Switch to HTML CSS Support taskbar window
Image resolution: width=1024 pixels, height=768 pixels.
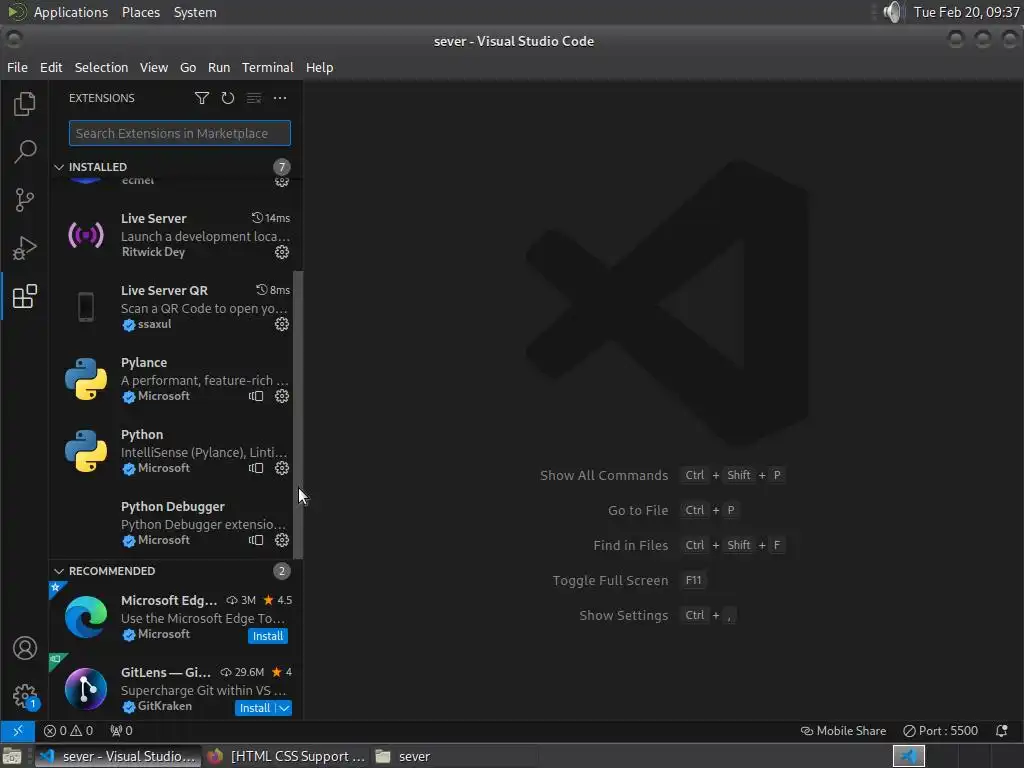tap(286, 756)
